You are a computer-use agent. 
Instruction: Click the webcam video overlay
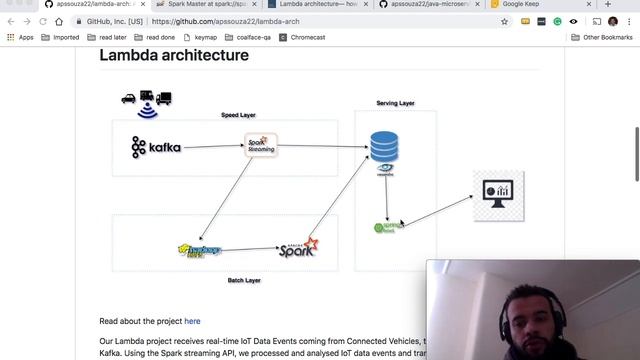point(533,310)
